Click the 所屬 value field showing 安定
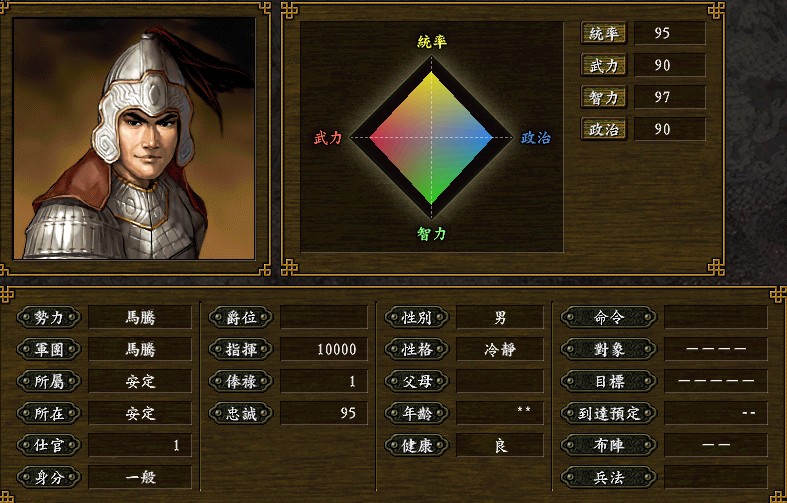This screenshot has width=787, height=503. click(140, 382)
